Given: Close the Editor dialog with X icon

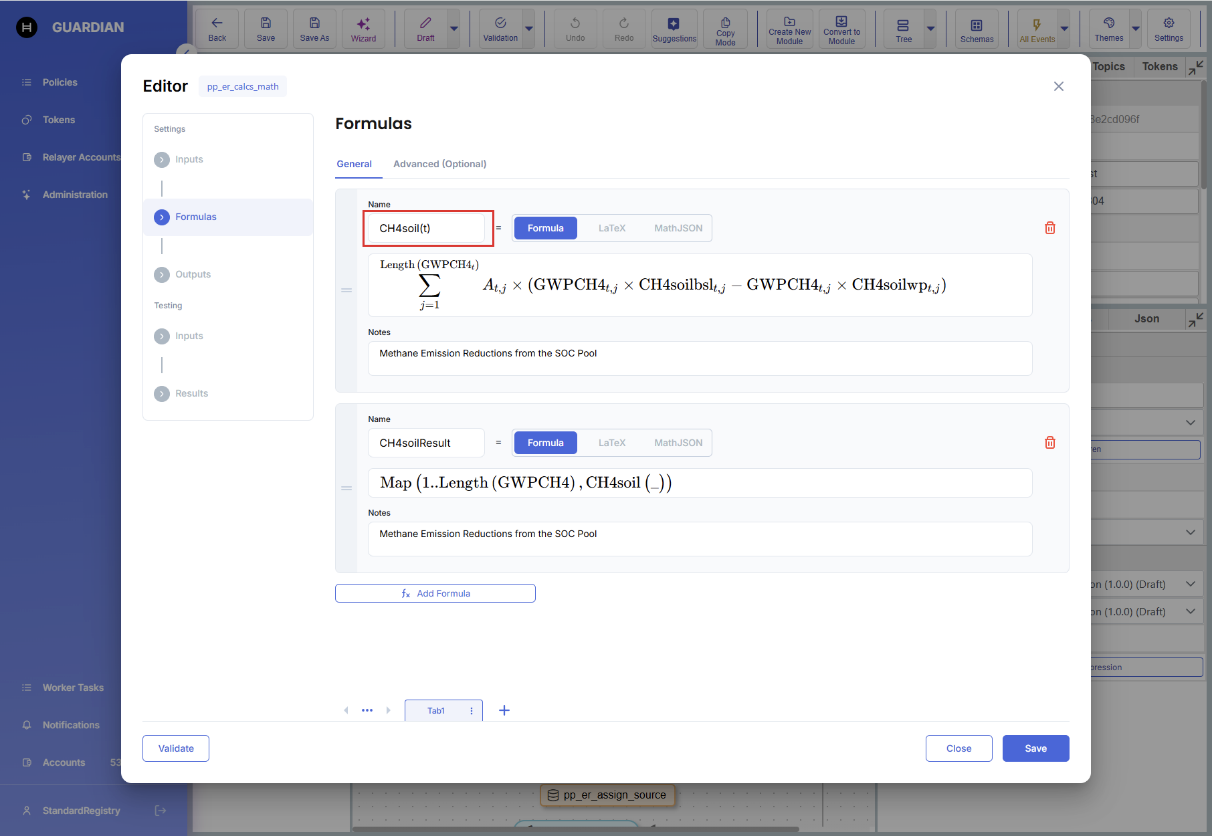Looking at the screenshot, I should [x=1058, y=87].
